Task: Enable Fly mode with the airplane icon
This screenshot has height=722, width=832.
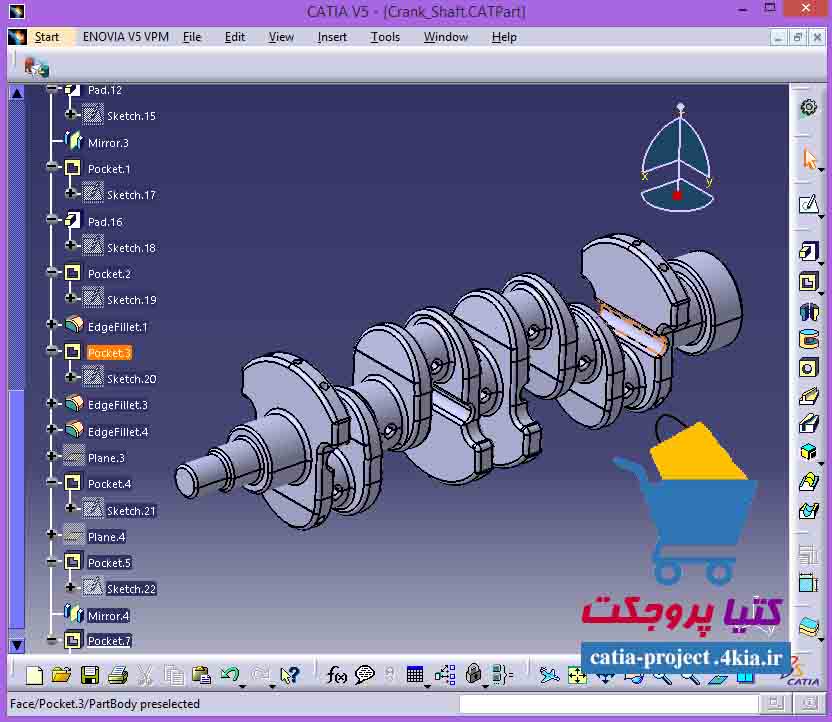Action: (x=549, y=675)
